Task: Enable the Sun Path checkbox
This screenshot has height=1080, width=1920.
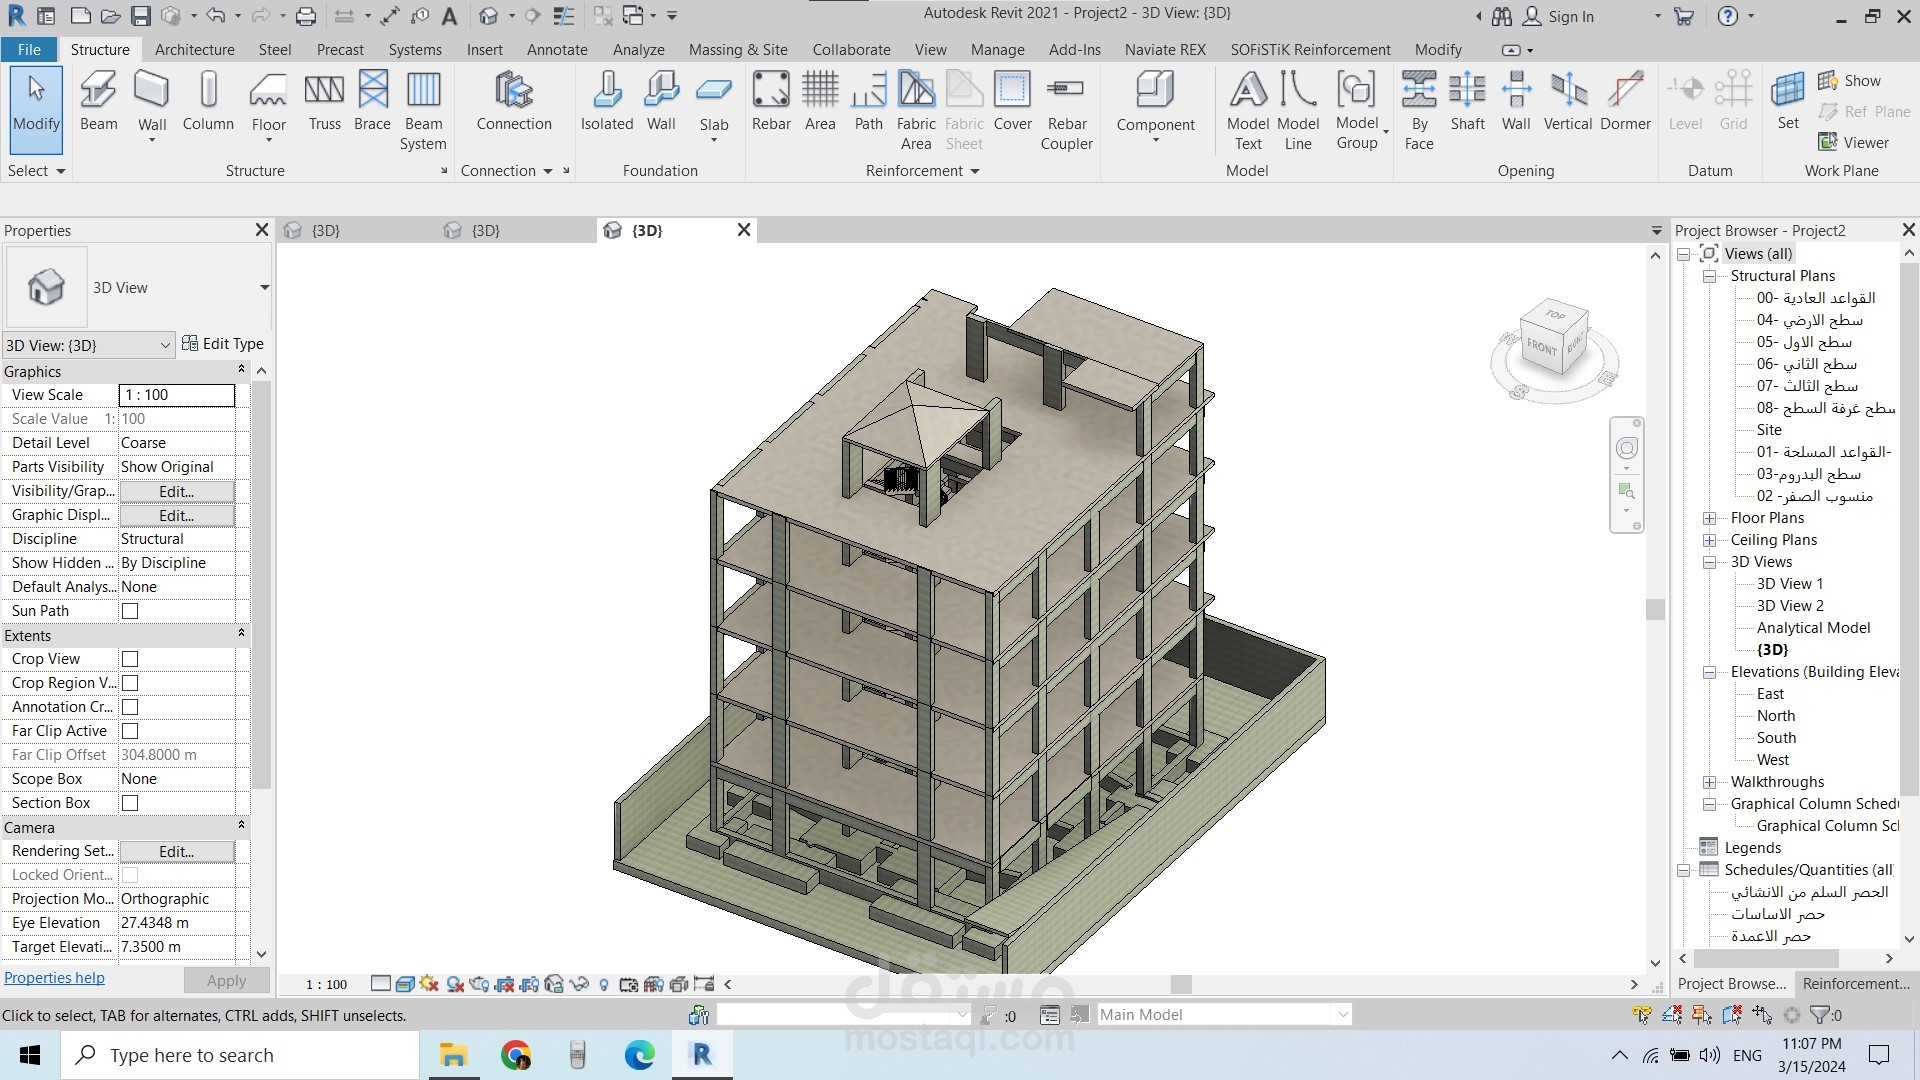Action: (x=130, y=611)
